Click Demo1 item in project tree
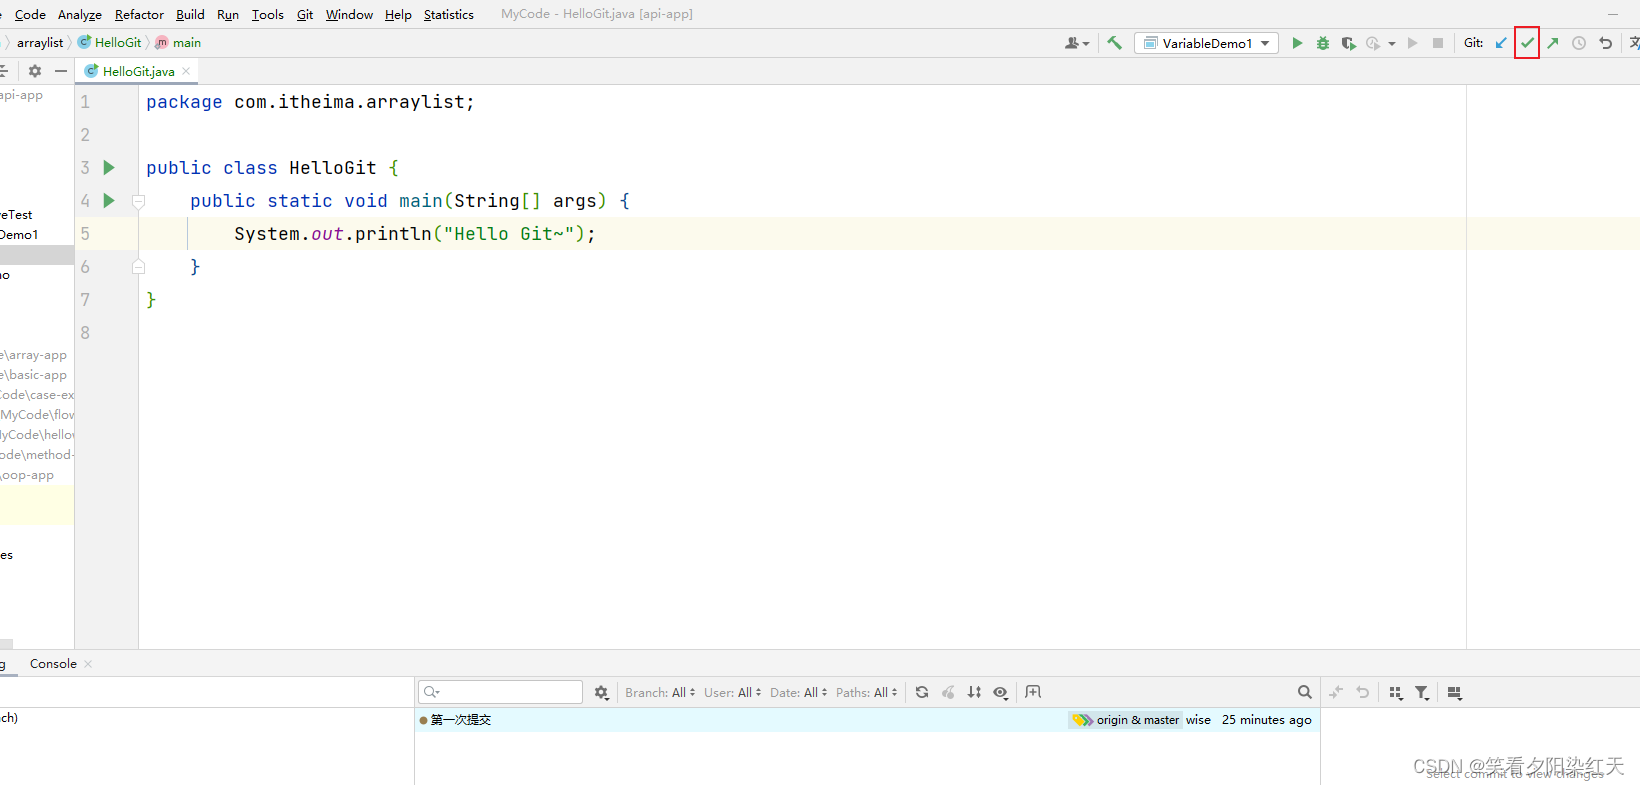The height and width of the screenshot is (785, 1640). coord(19,235)
